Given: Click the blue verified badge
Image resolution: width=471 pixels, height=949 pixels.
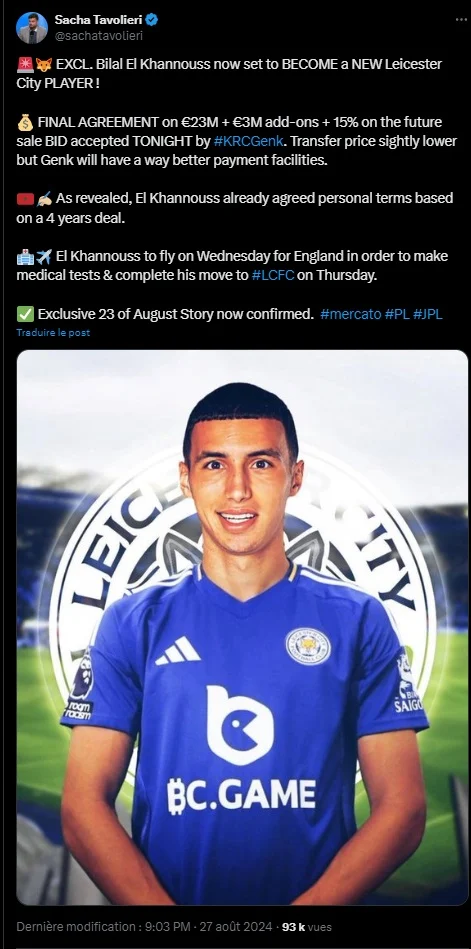Looking at the screenshot, I should [152, 20].
